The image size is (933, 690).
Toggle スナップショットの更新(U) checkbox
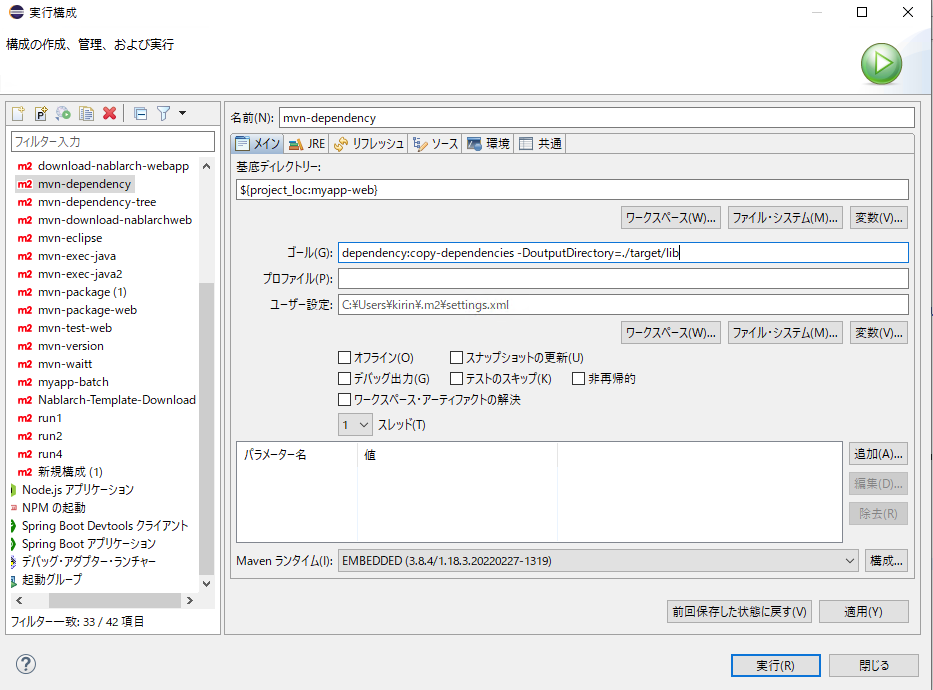pyautogui.click(x=456, y=357)
